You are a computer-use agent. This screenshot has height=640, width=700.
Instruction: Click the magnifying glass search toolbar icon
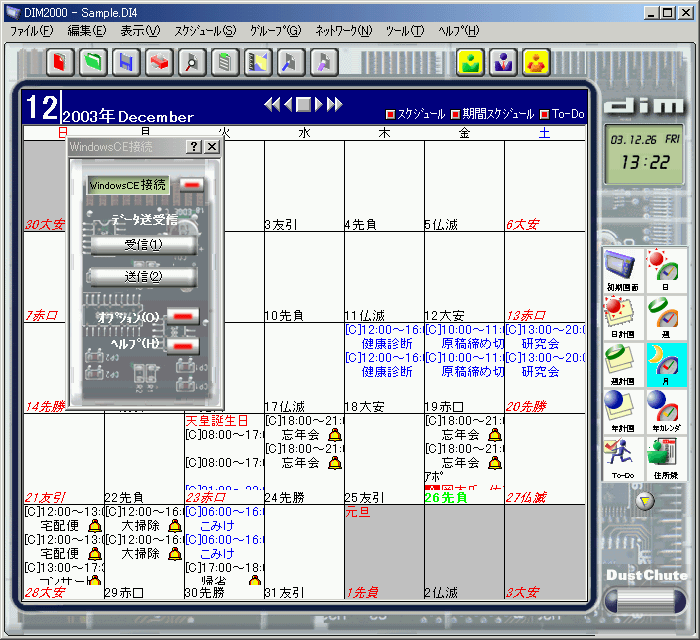191,62
